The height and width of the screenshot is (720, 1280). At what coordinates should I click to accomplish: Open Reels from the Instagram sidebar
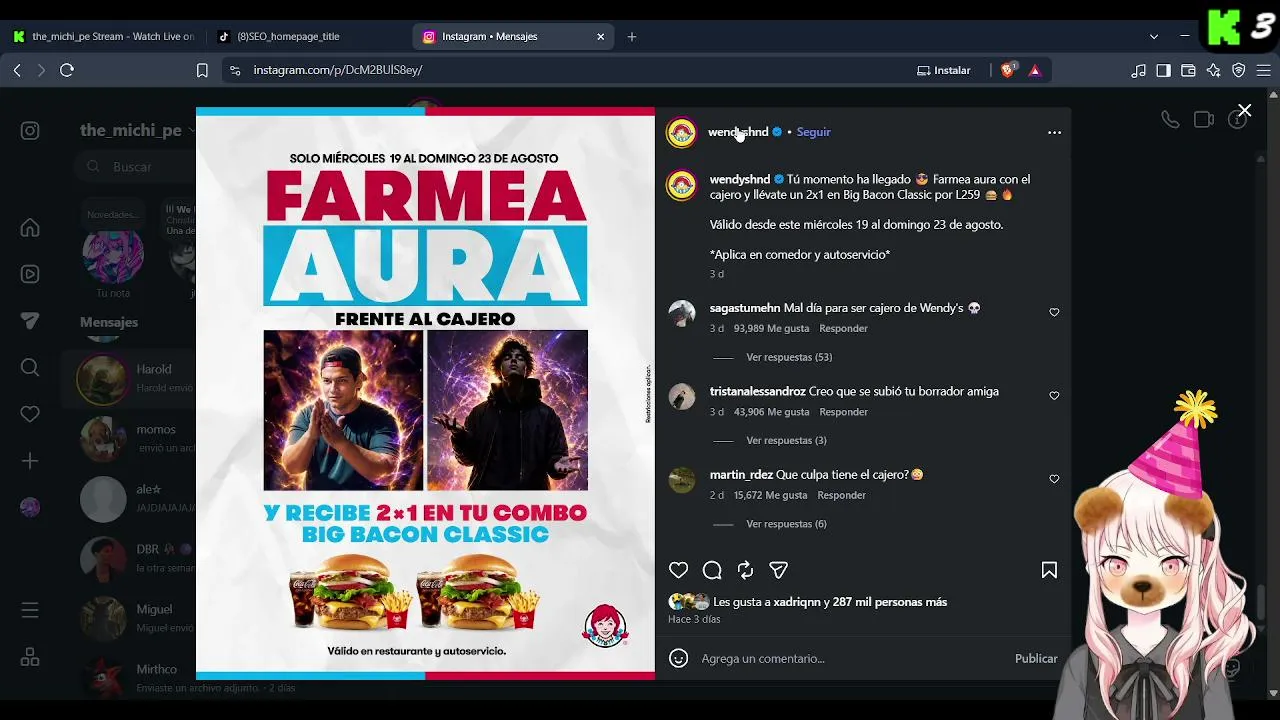[x=30, y=274]
